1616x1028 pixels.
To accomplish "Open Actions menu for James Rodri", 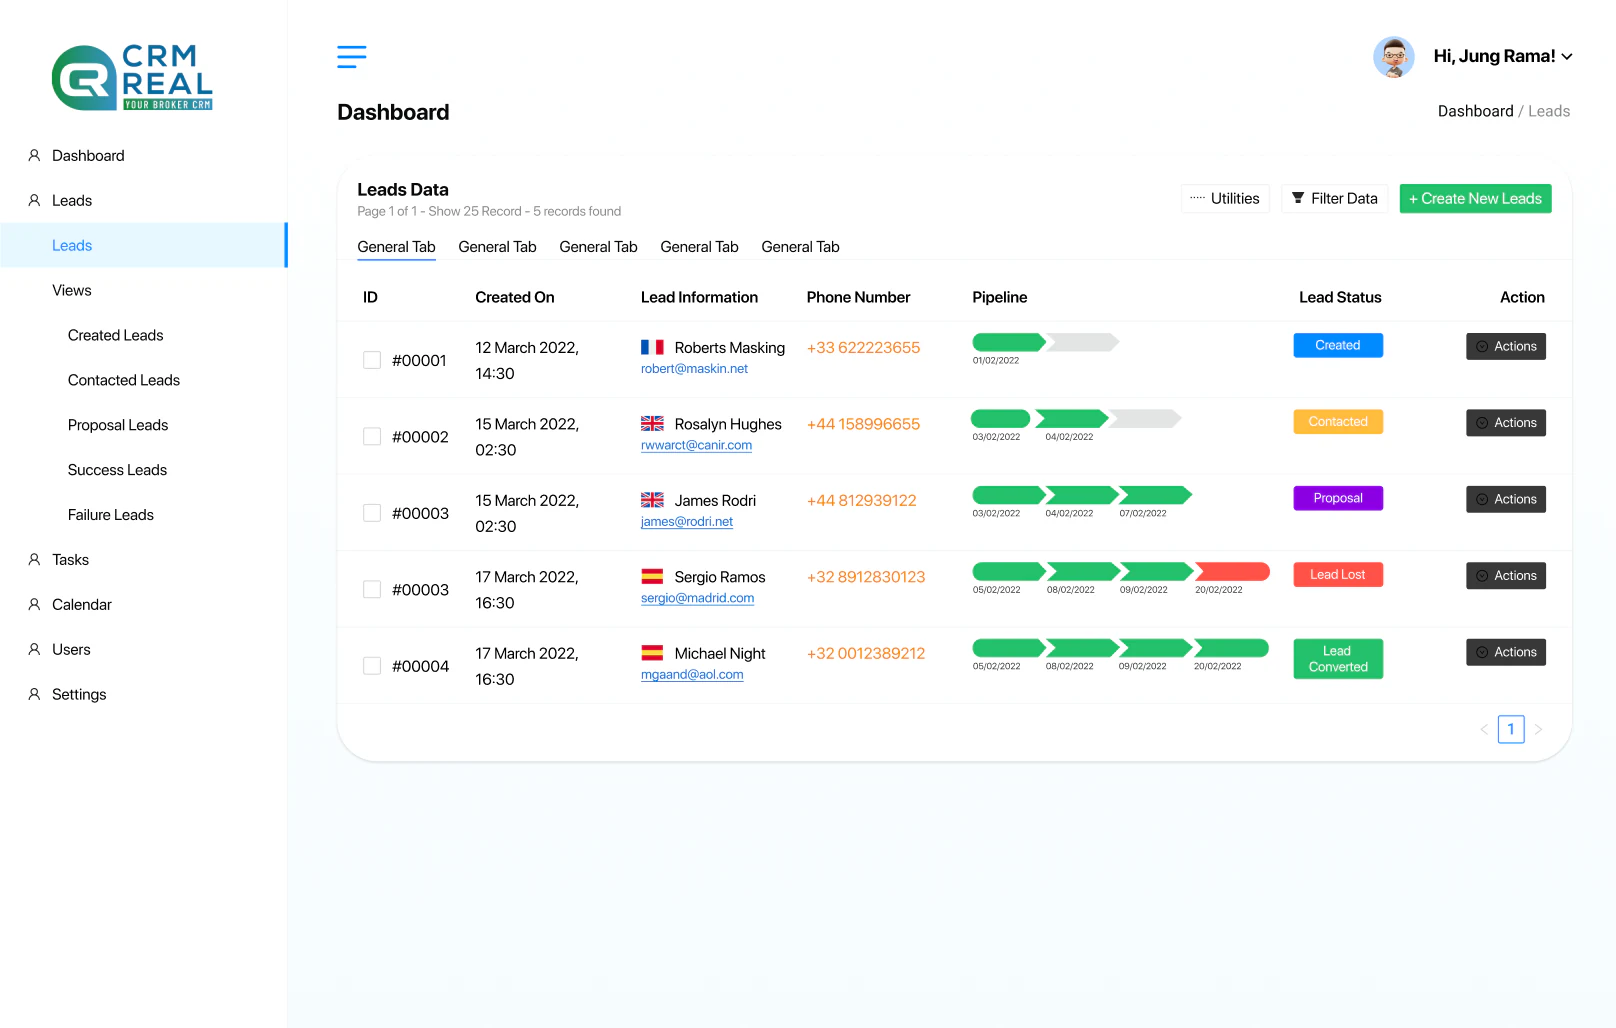I will pyautogui.click(x=1506, y=499).
